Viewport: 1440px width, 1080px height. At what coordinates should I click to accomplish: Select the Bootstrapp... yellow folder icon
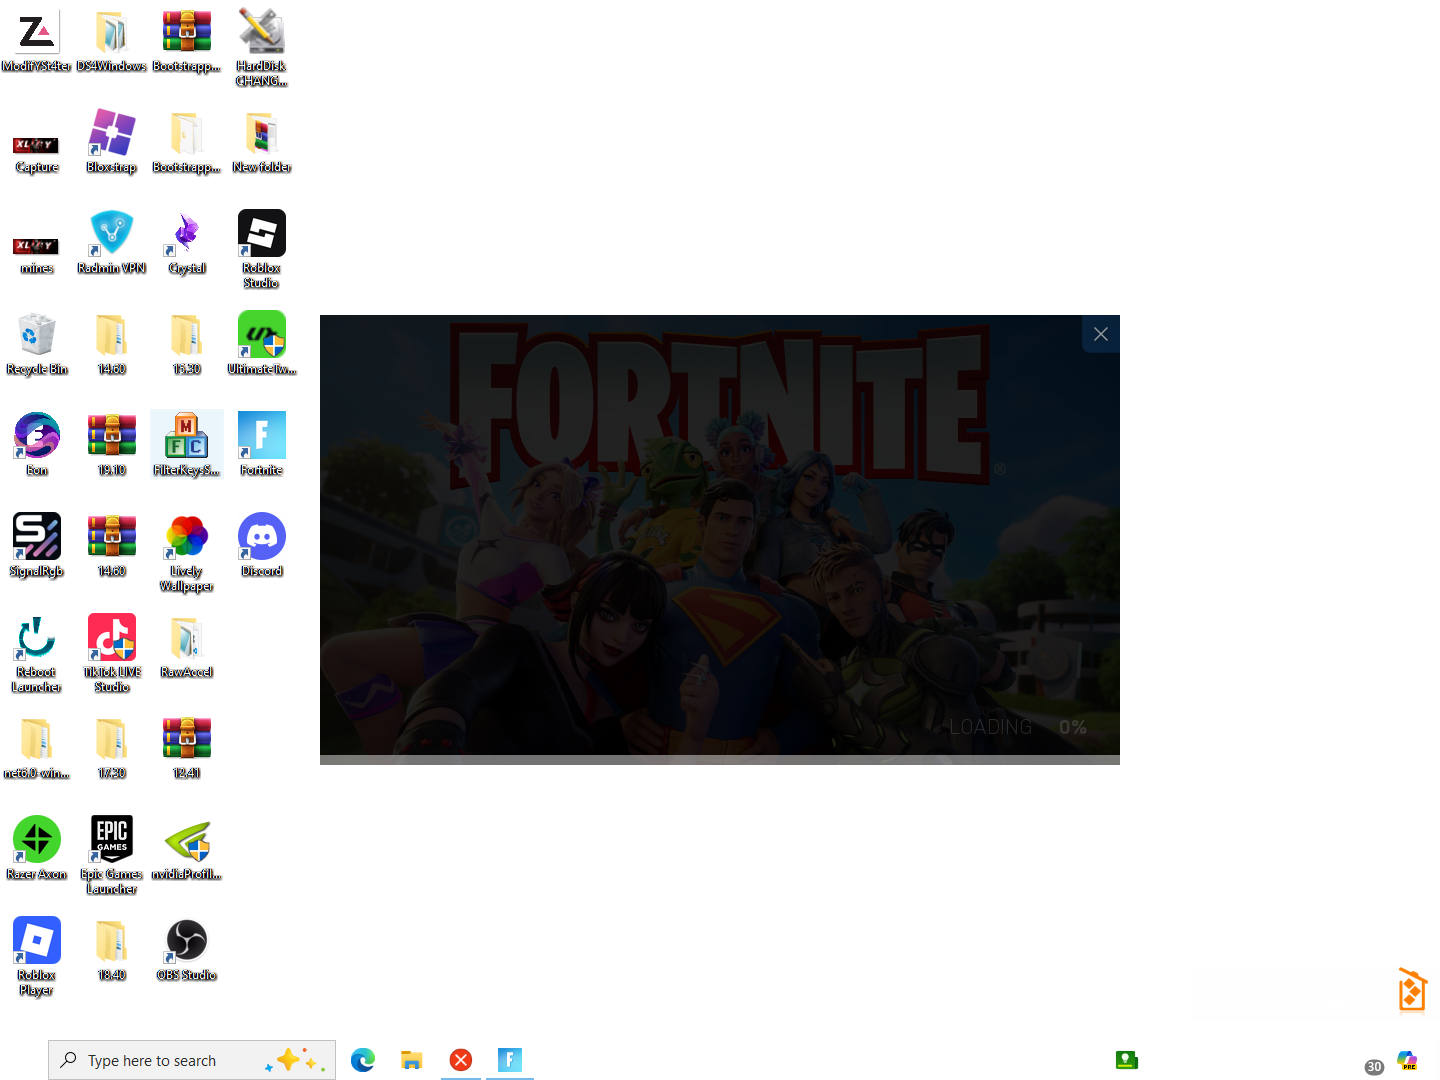[187, 142]
